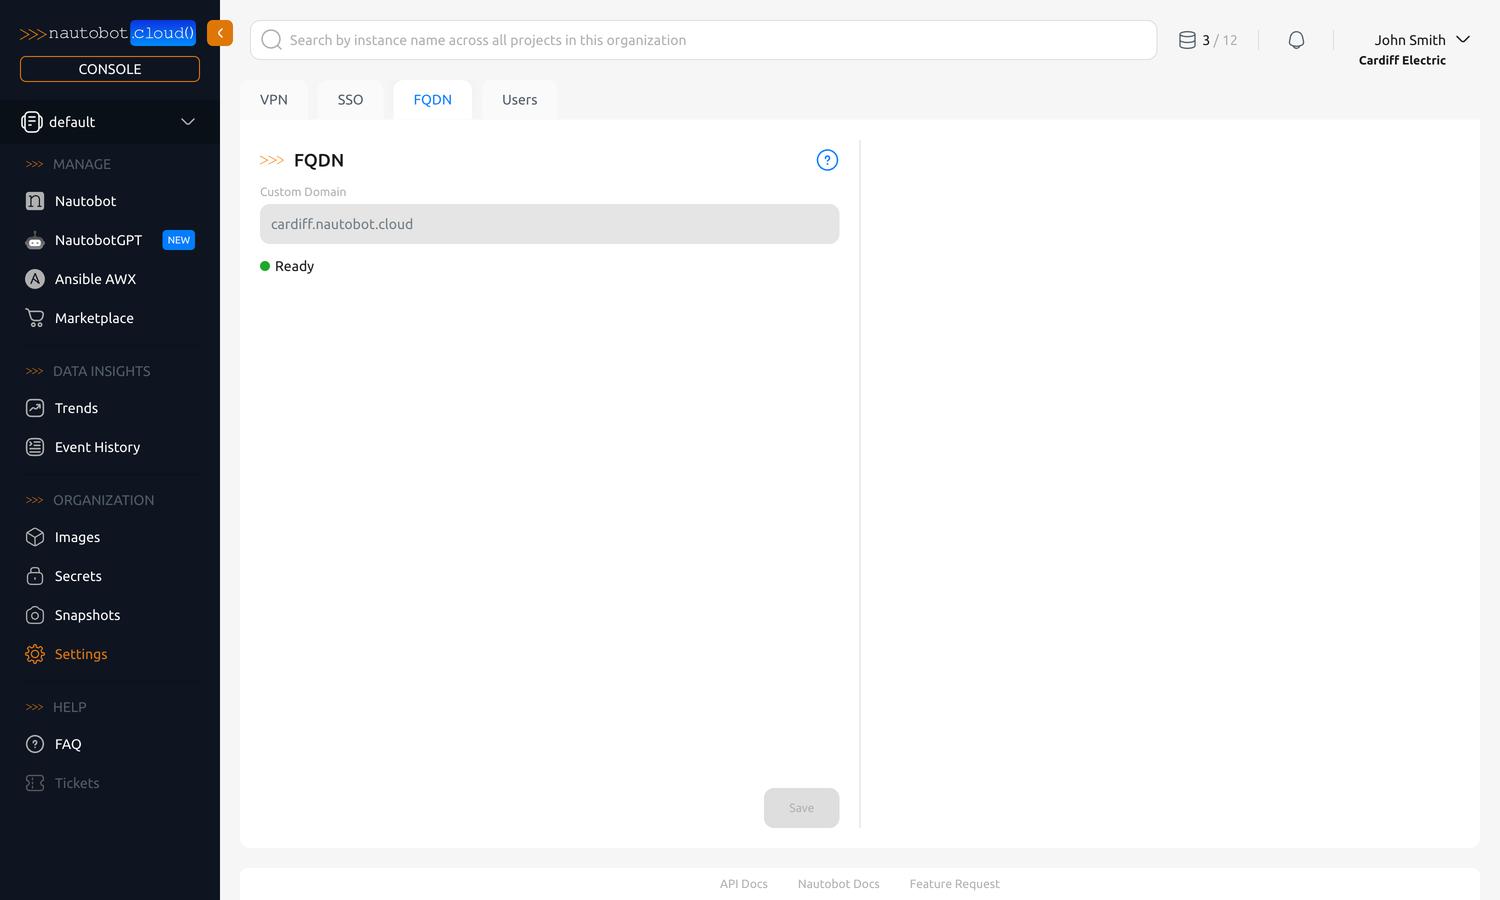The width and height of the screenshot is (1500, 900).
Task: Open Secrets via the lock icon
Action: pyautogui.click(x=34, y=576)
